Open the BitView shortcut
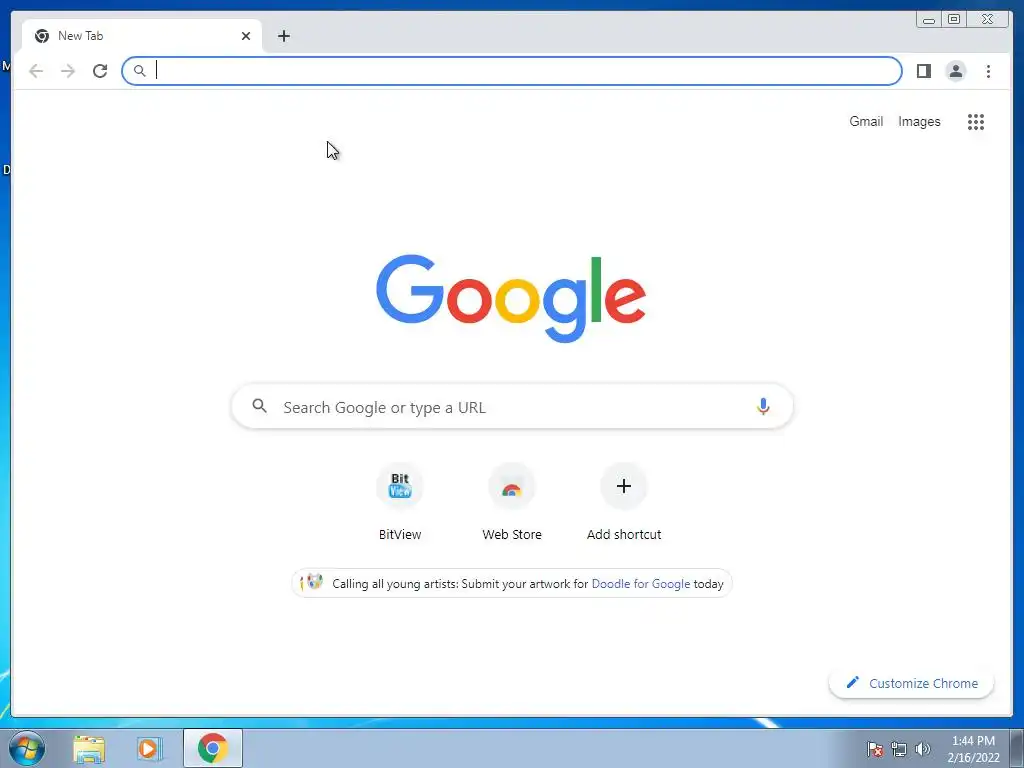1024x768 pixels. 400,502
